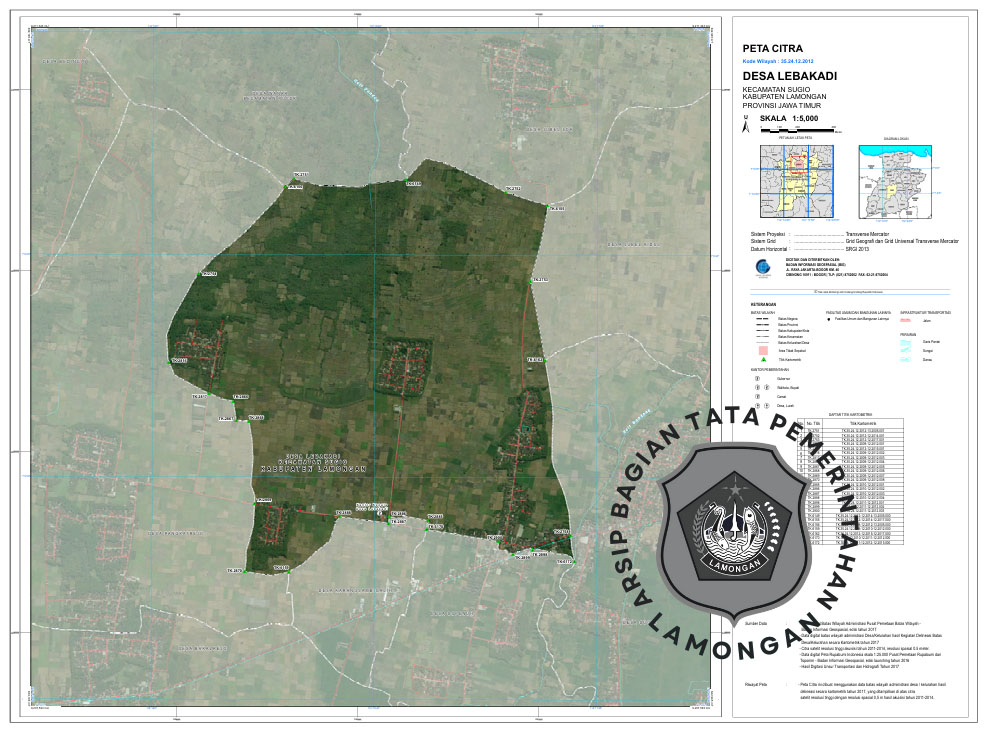Click the light blue Danau legend swatch
This screenshot has width=1000, height=734.
(907, 360)
